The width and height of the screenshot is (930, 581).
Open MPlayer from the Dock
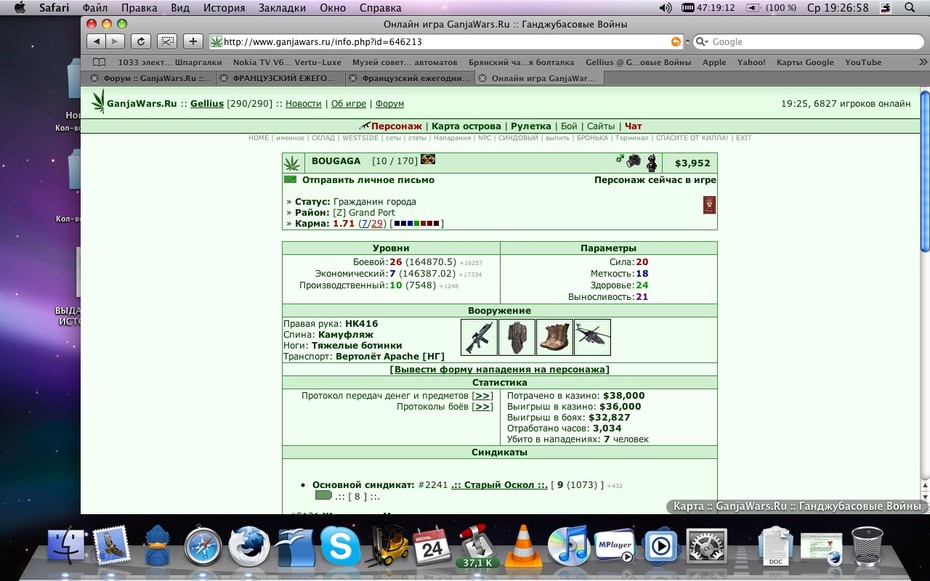[x=614, y=545]
